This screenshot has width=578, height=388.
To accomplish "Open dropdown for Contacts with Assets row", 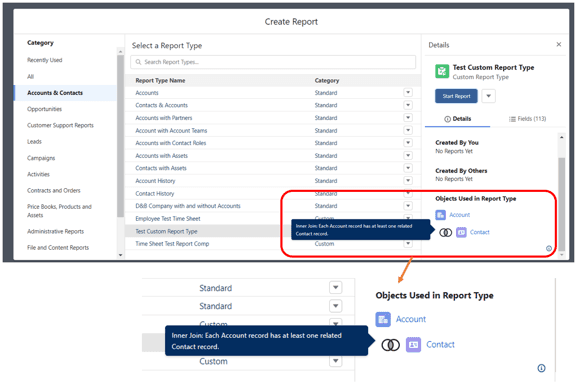I will point(408,168).
